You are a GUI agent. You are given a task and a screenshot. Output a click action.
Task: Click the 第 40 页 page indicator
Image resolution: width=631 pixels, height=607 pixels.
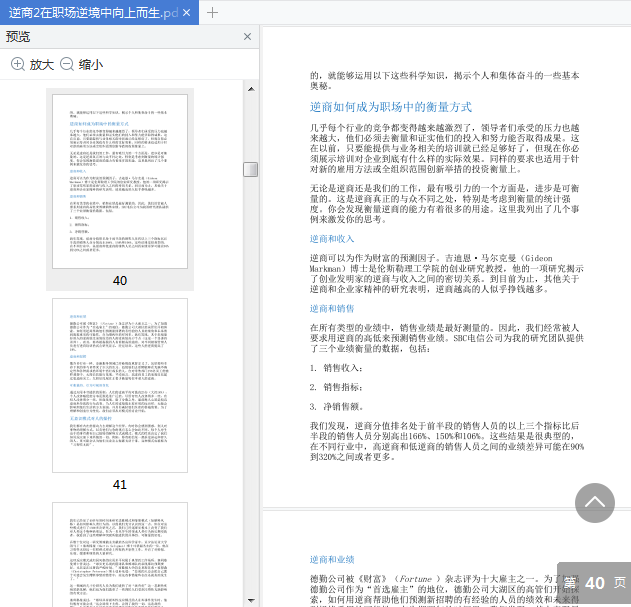(594, 583)
